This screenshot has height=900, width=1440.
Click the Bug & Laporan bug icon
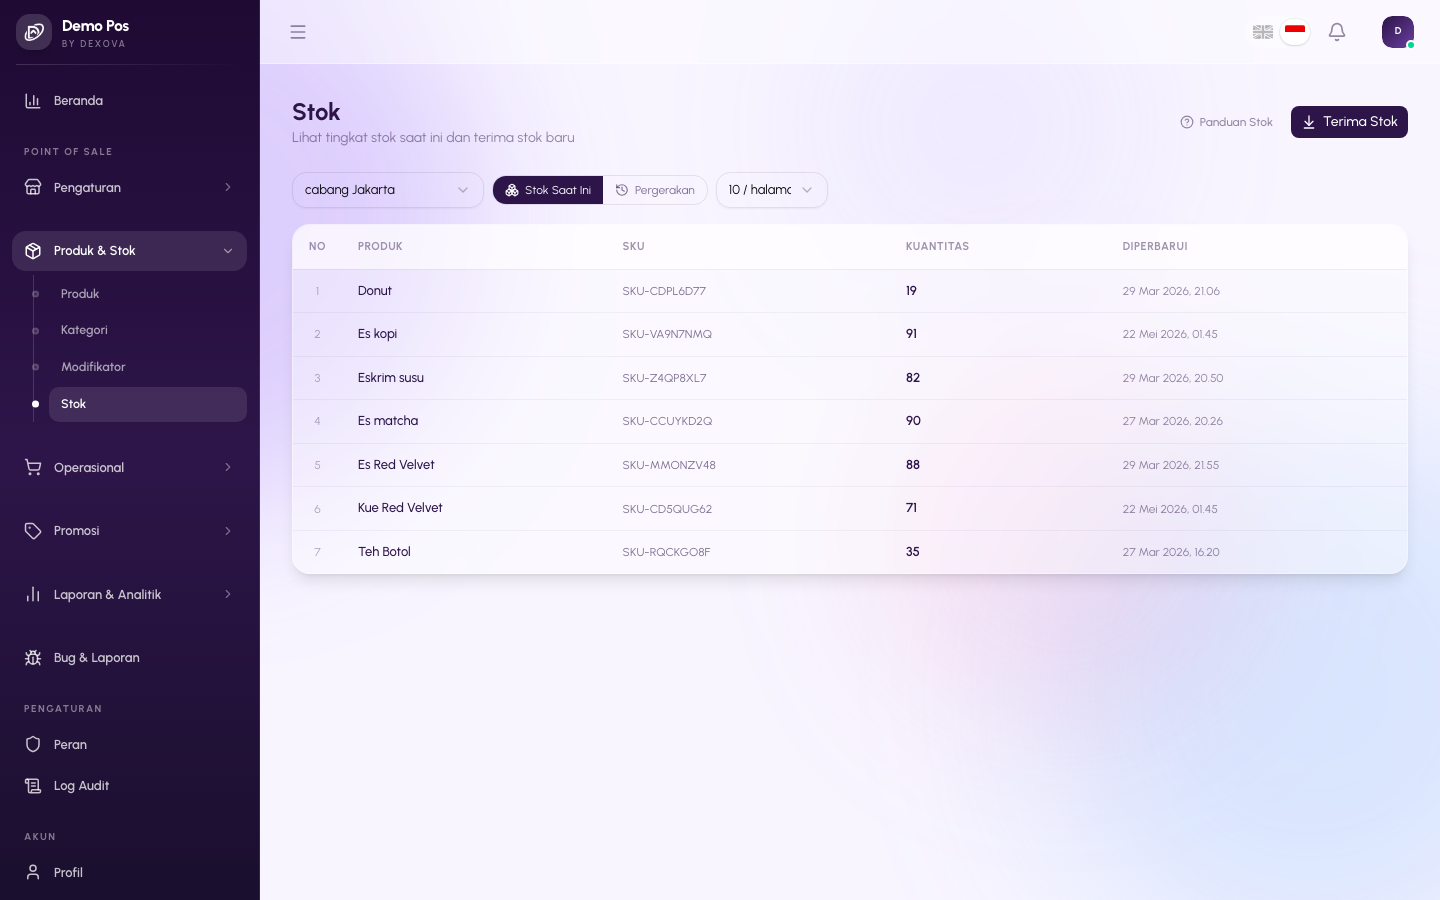[33, 658]
